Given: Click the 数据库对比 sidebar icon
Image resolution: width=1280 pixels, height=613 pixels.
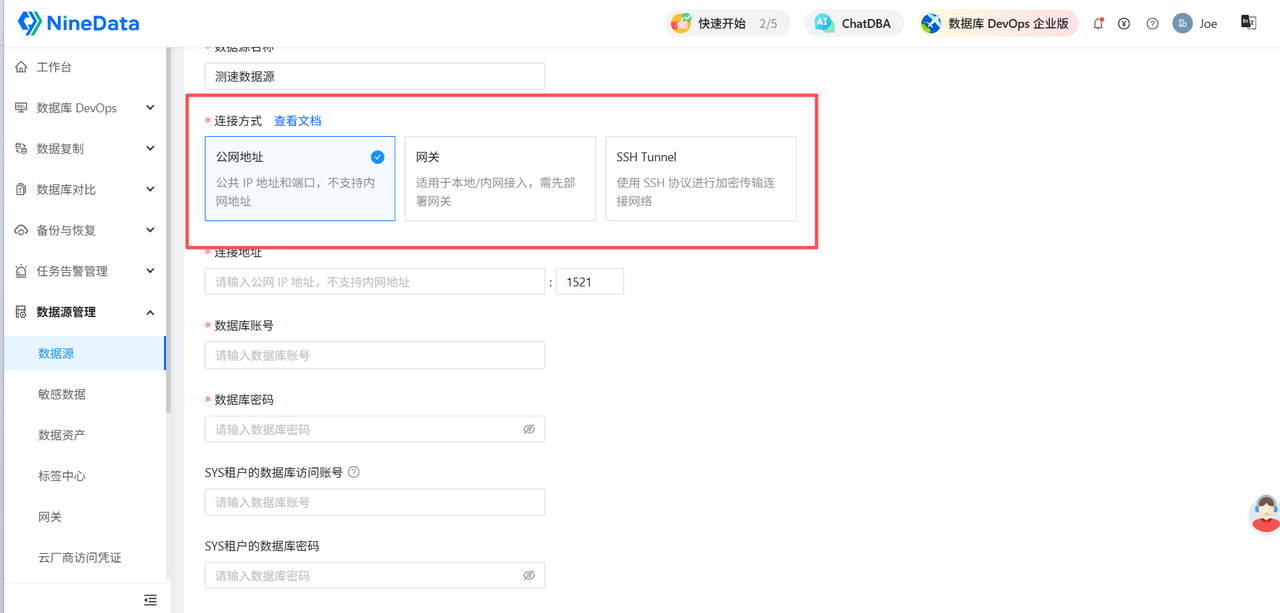Looking at the screenshot, I should [x=21, y=189].
